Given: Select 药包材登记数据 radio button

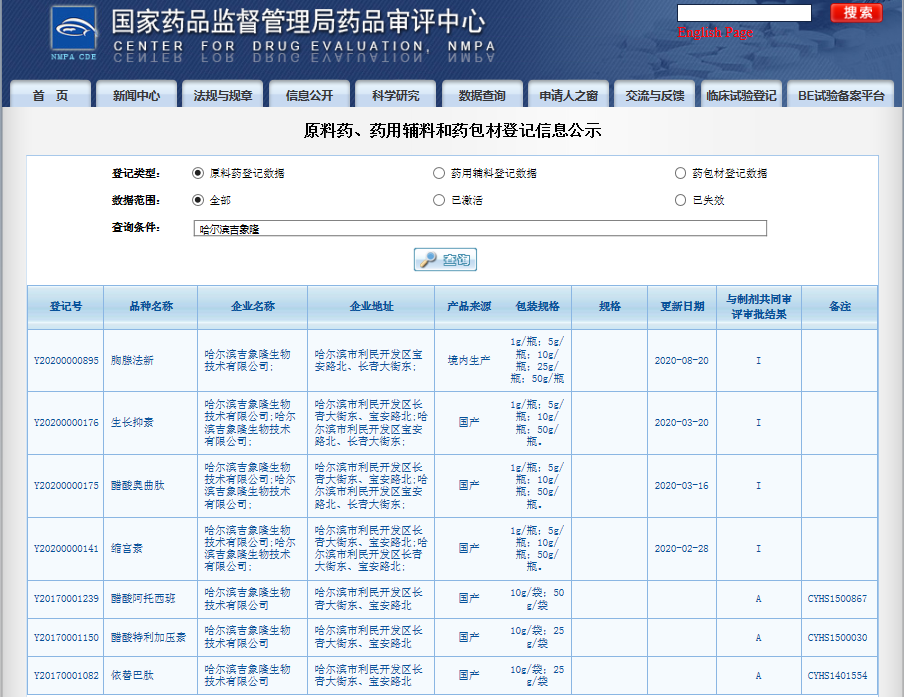Looking at the screenshot, I should point(681,173).
